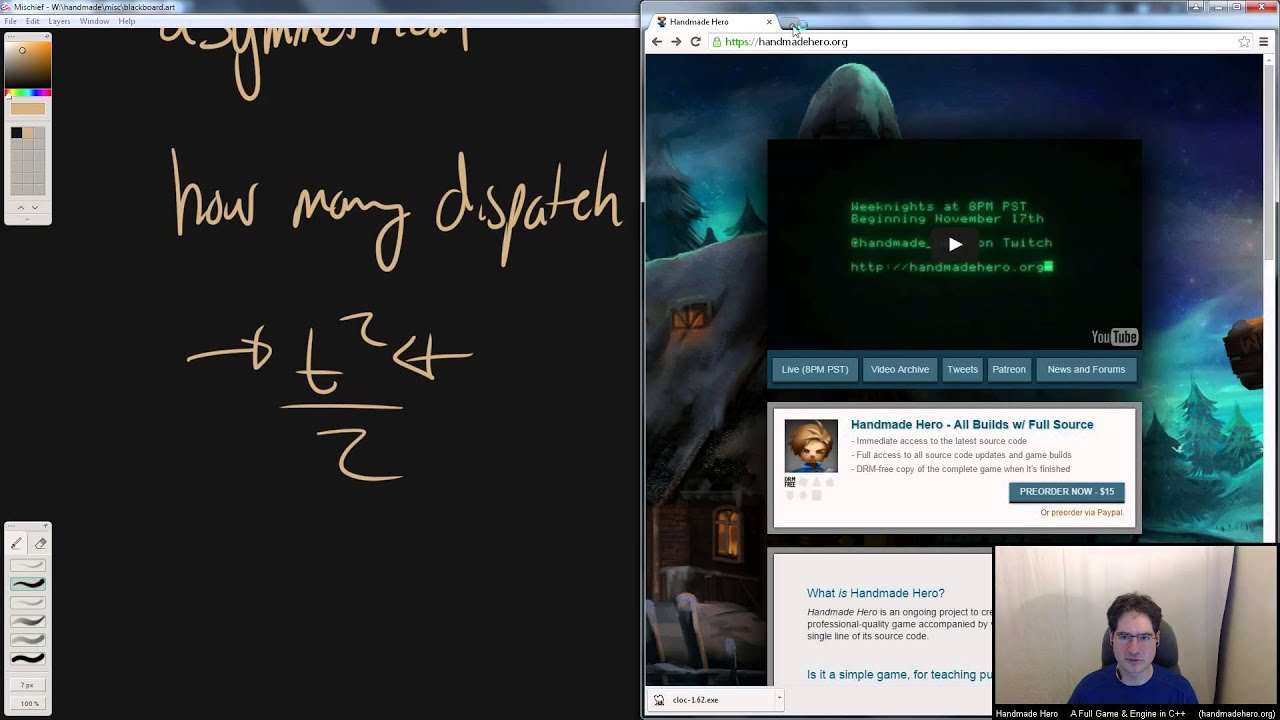Click the 'What is Handmade Hero?' heading
This screenshot has height=720, width=1280.
(876, 593)
